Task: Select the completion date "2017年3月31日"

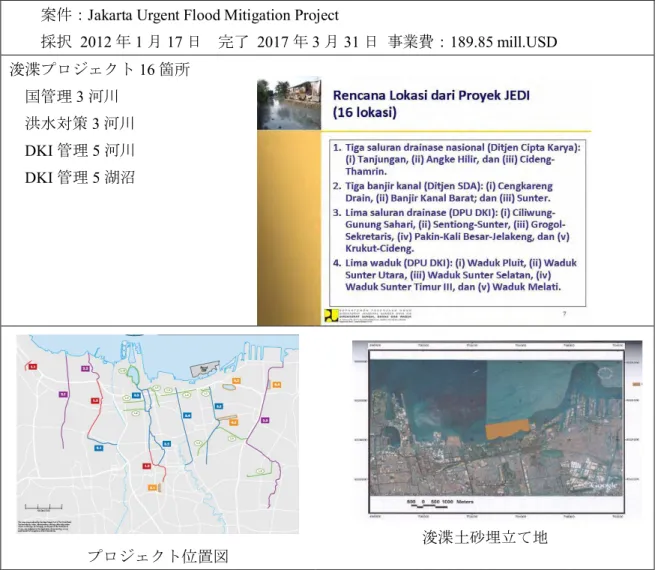Action: [x=317, y=42]
